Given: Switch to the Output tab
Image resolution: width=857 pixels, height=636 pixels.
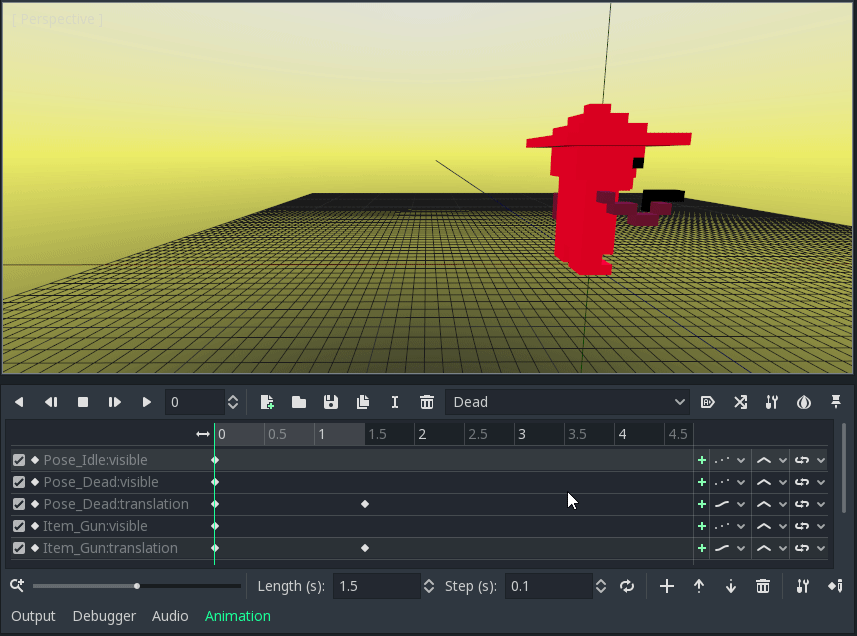Looking at the screenshot, I should pos(33,616).
